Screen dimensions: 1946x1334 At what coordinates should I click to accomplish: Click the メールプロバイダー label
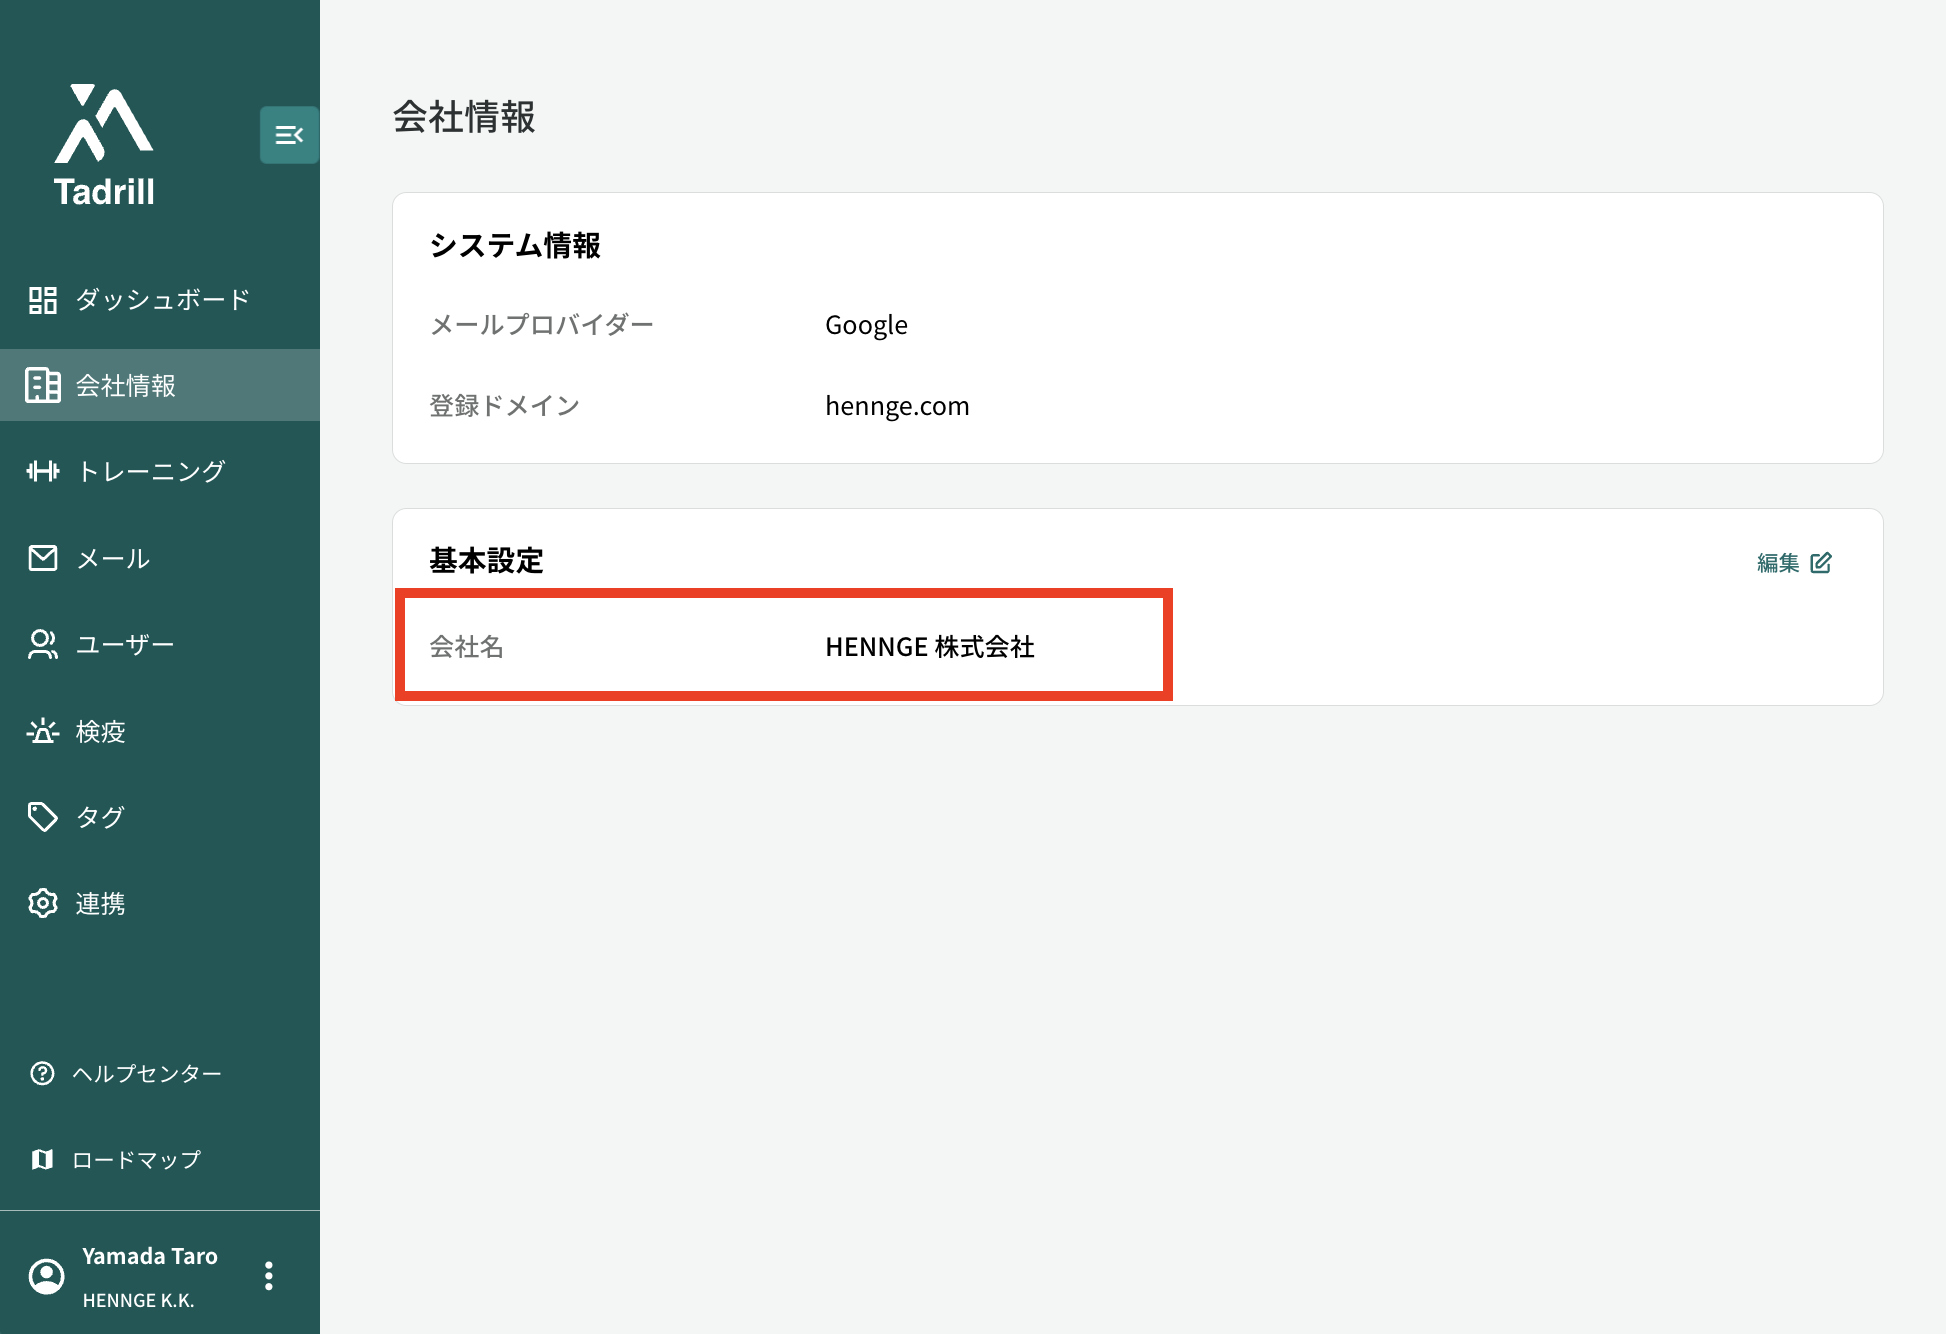(x=541, y=325)
